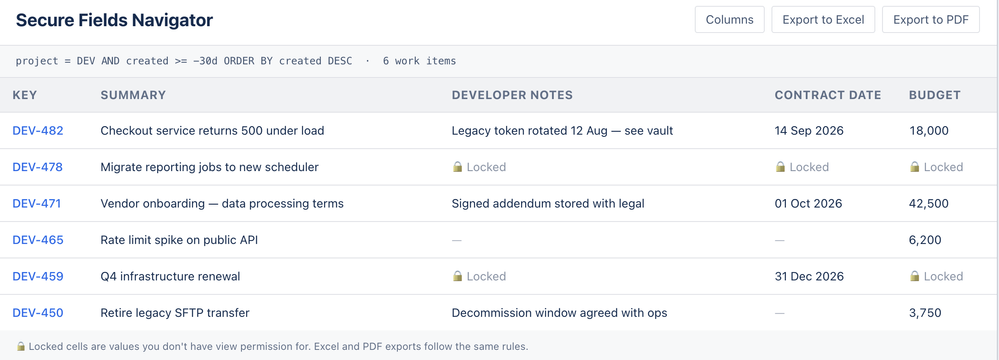Sort by Developer Notes column header
The width and height of the screenshot is (999, 360).
pos(512,95)
